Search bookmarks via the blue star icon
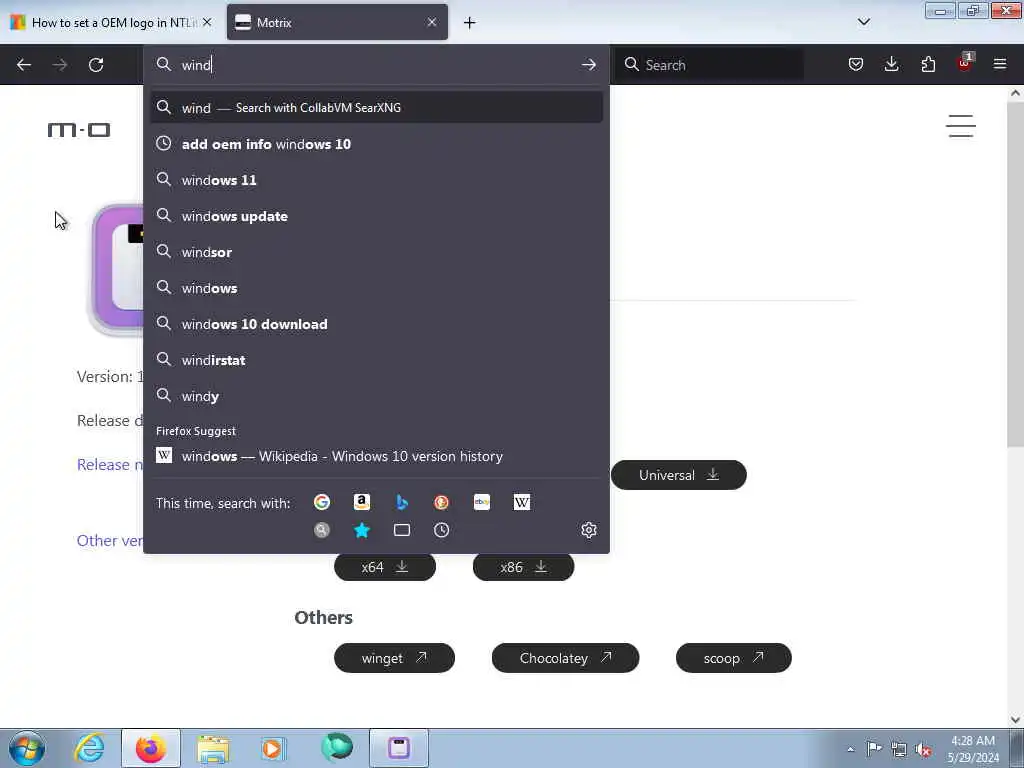This screenshot has height=768, width=1024. click(361, 530)
